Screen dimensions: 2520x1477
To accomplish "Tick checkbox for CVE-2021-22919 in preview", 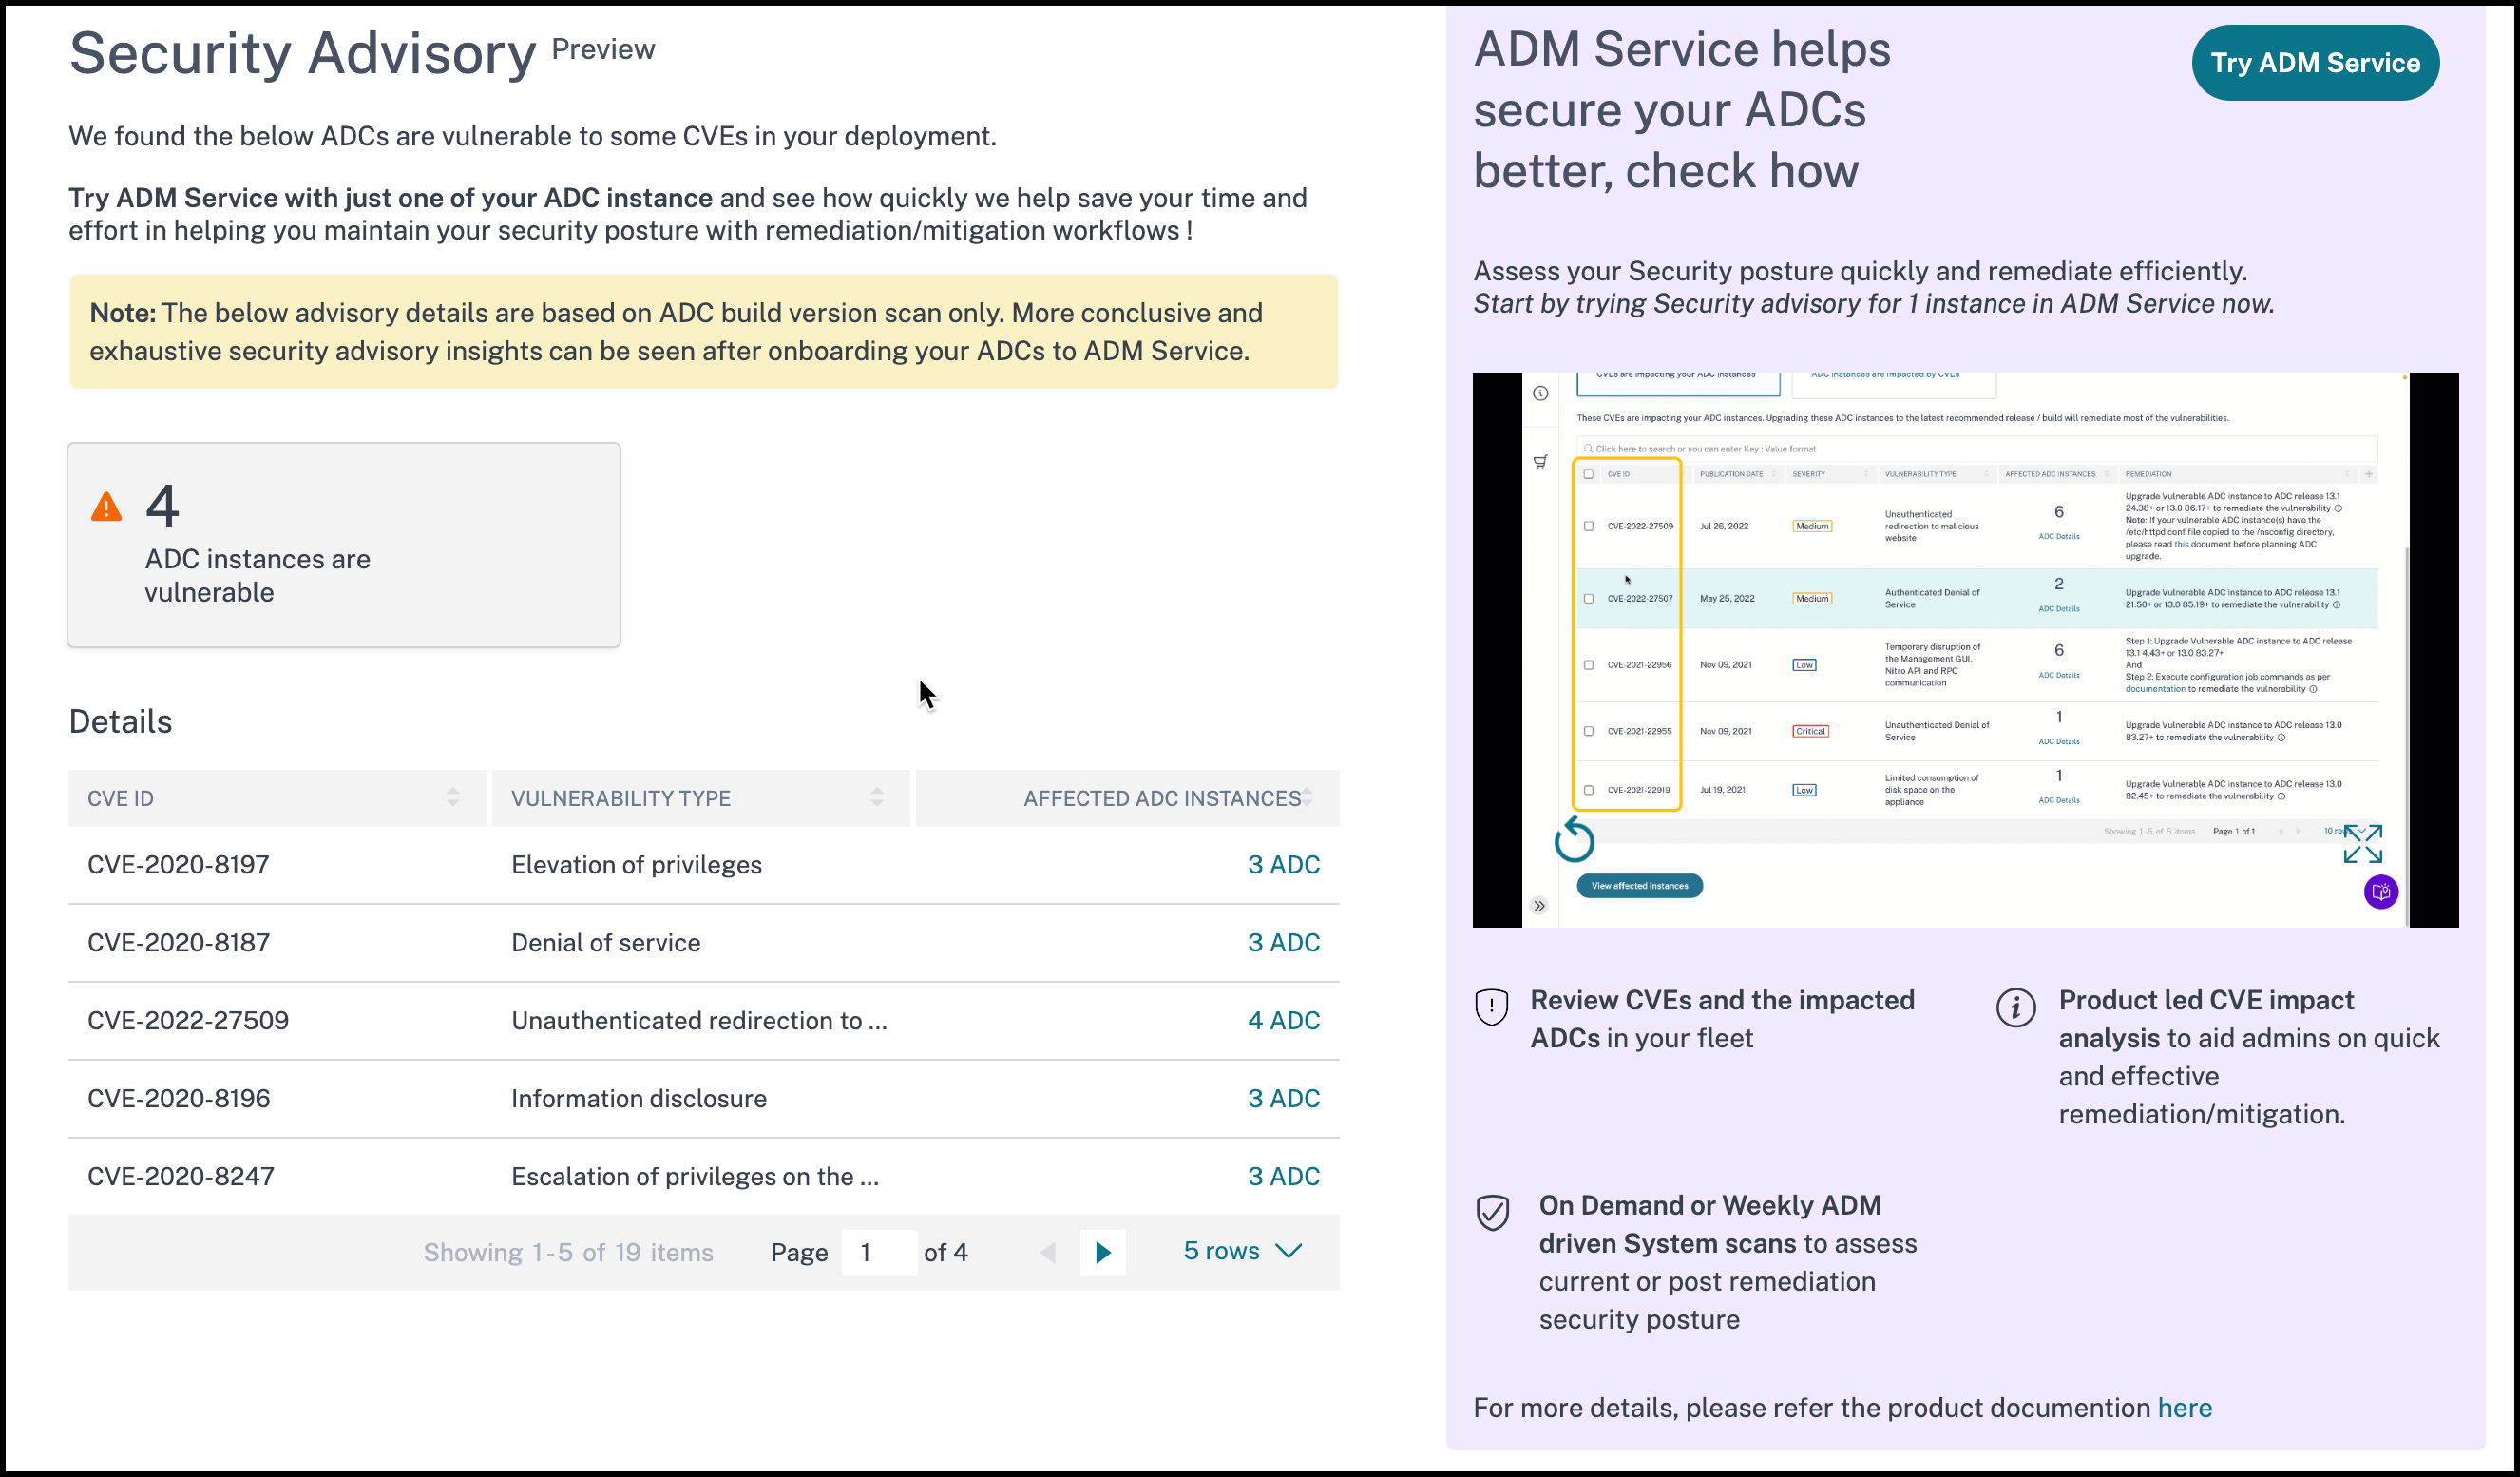I will coord(1588,790).
